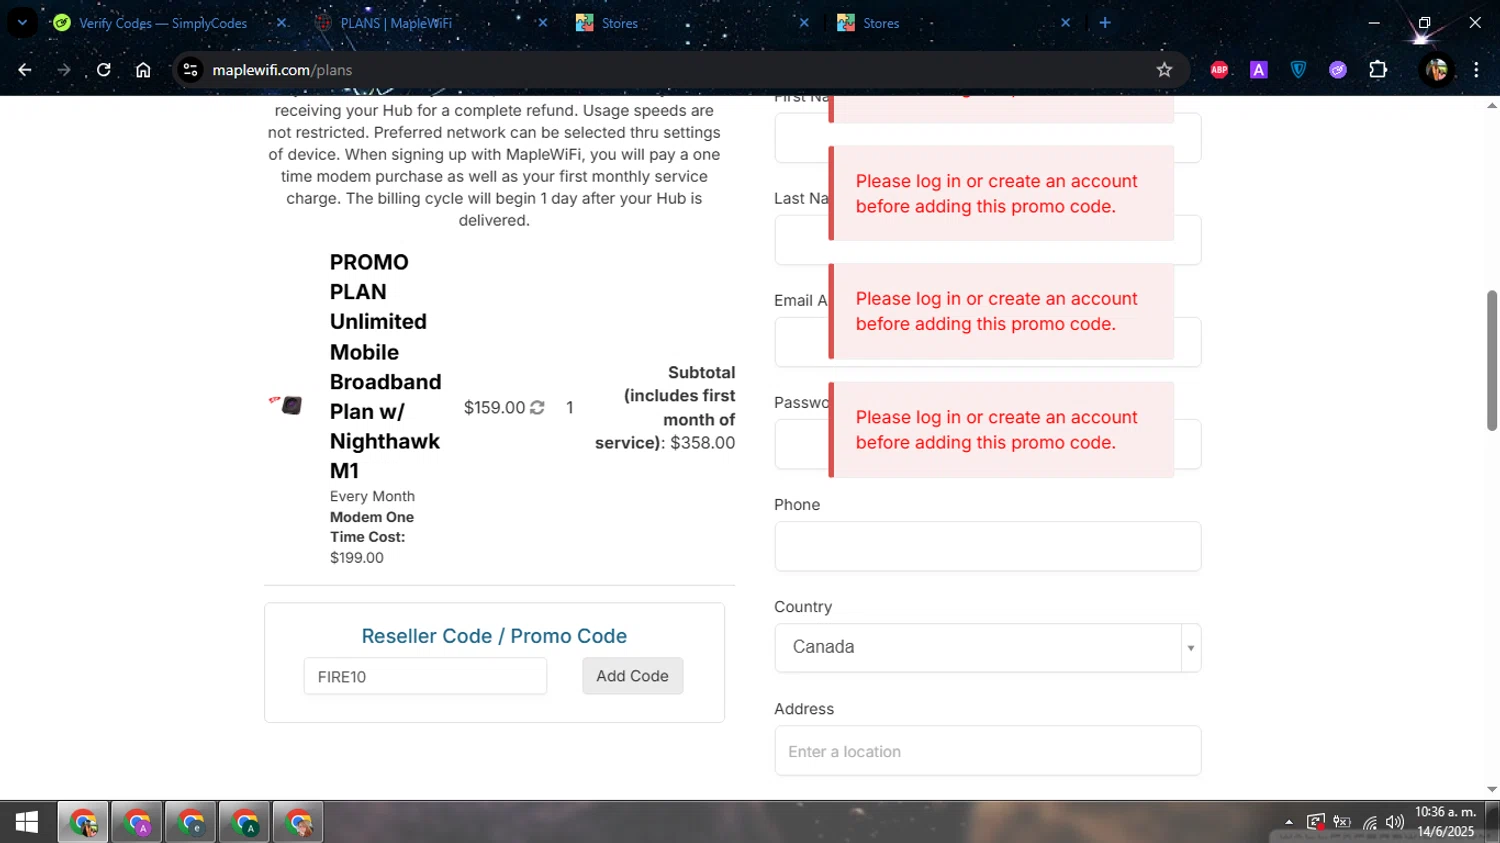
Task: Open second Chrome taskbar icon
Action: click(x=137, y=823)
